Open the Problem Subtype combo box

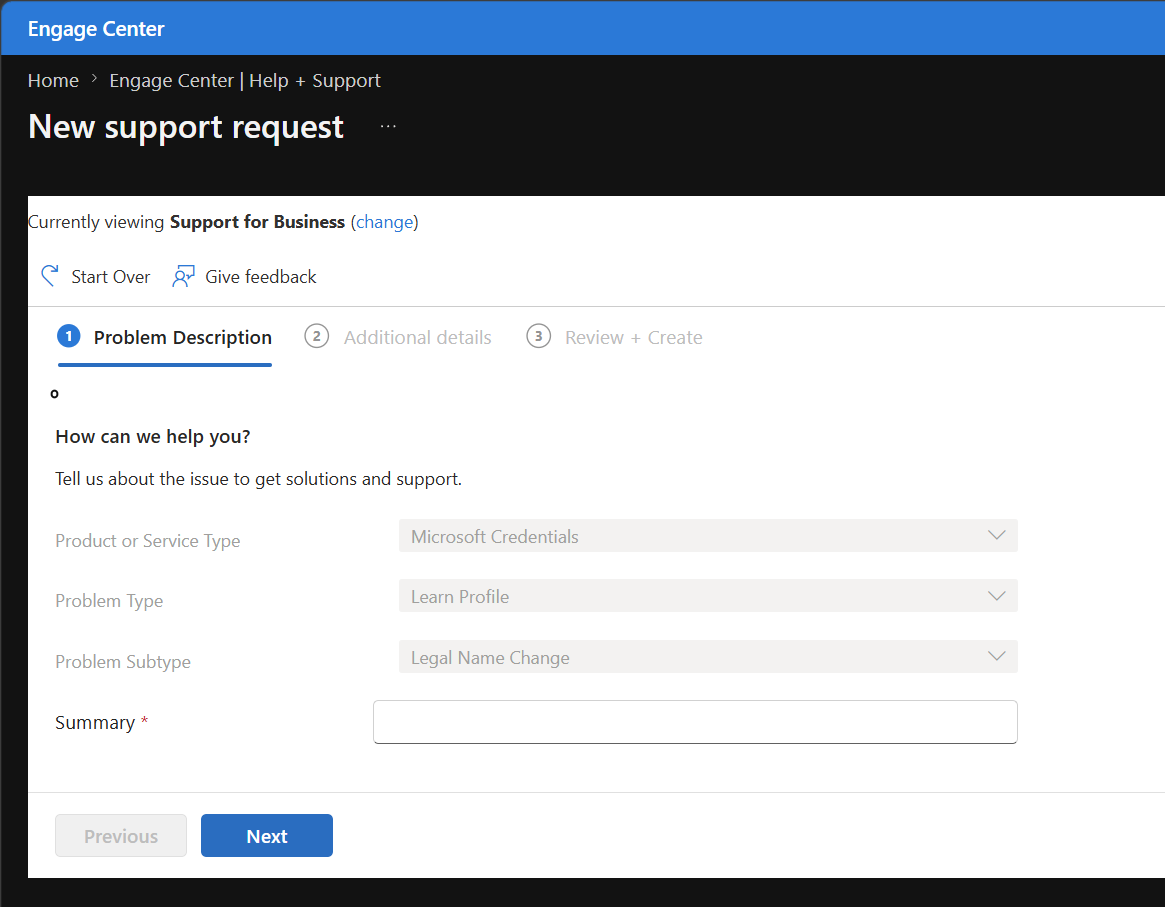pyautogui.click(x=708, y=657)
